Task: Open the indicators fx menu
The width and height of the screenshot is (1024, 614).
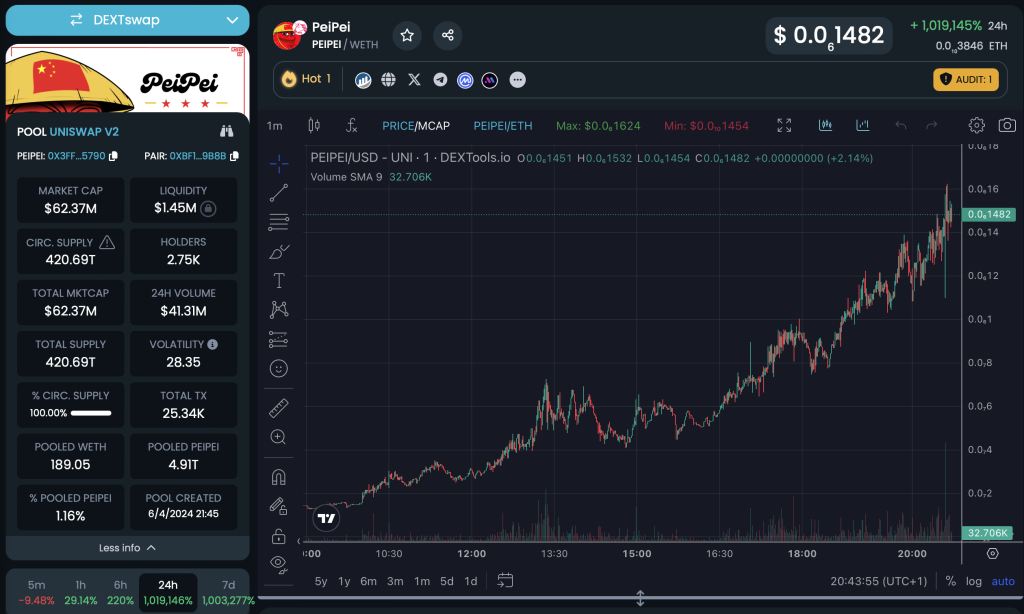Action: (x=351, y=125)
